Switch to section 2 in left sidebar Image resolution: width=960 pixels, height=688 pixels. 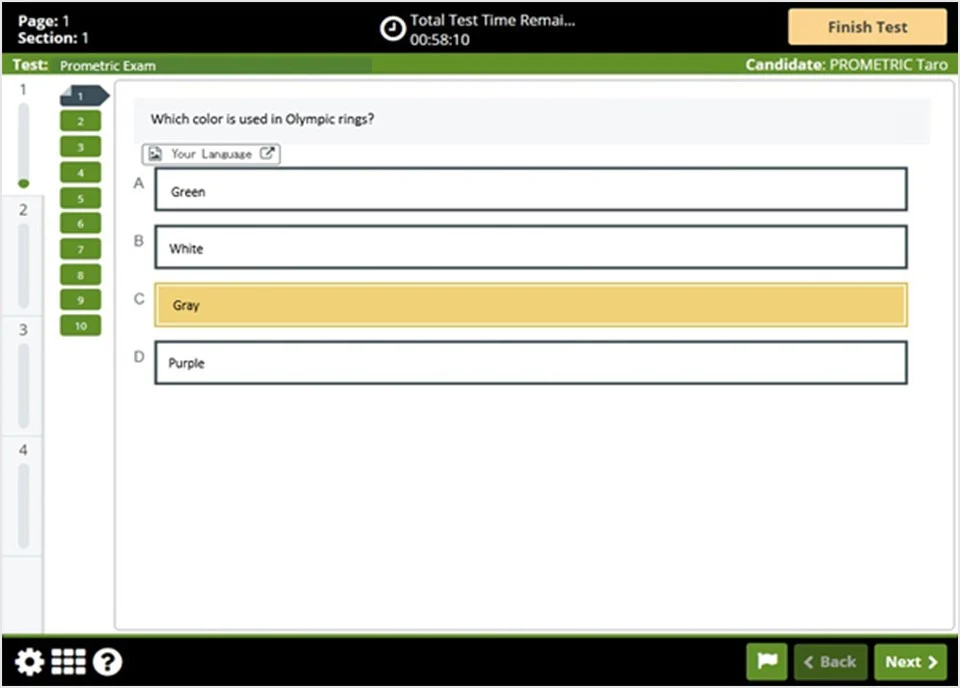tap(22, 256)
